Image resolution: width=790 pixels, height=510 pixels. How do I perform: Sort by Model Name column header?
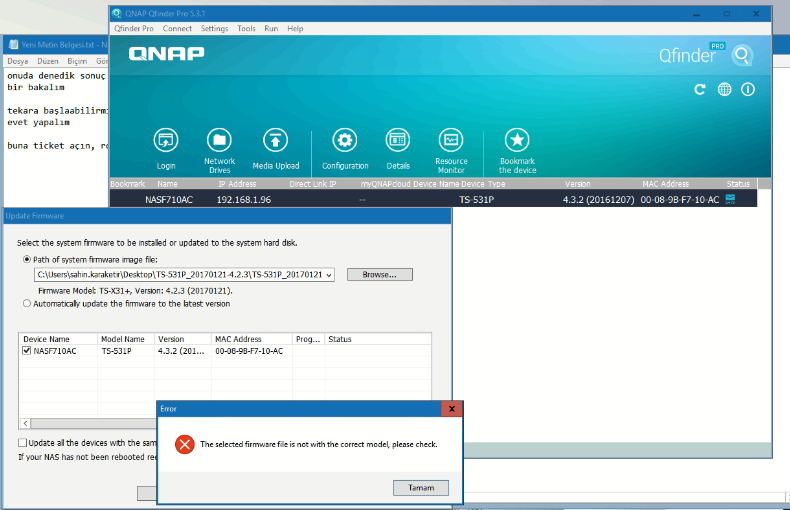pos(125,339)
